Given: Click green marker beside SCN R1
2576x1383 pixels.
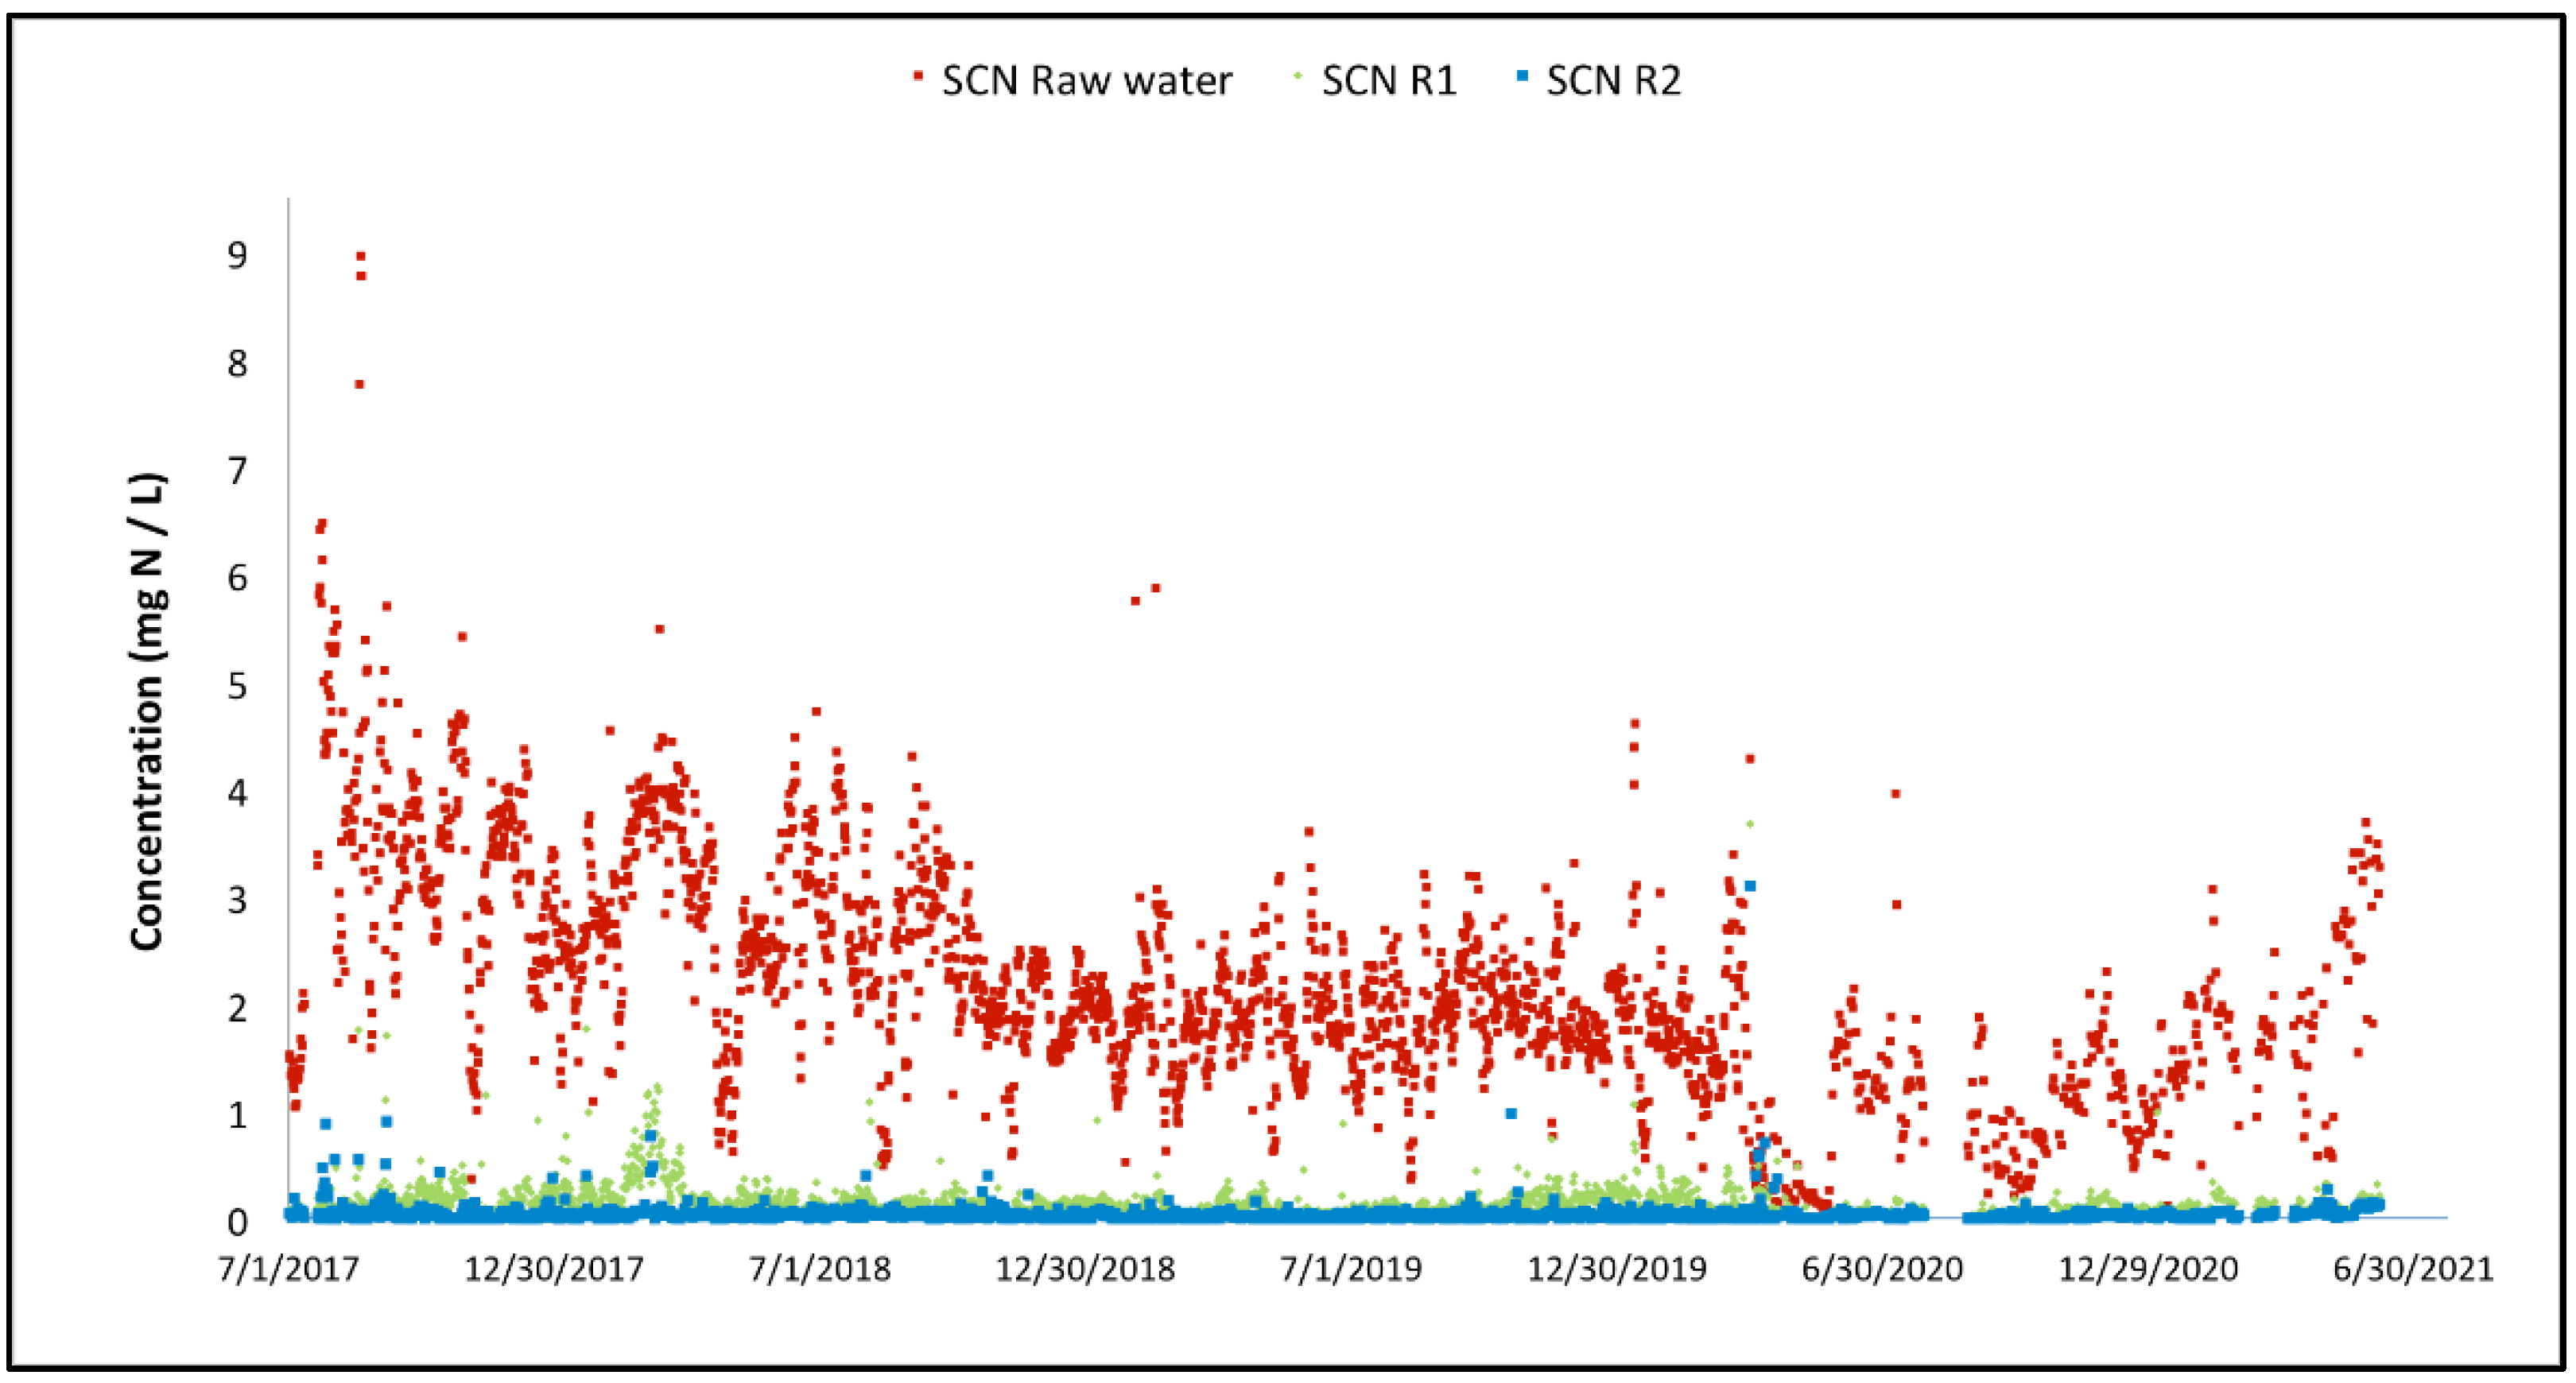Looking at the screenshot, I should point(1298,77).
